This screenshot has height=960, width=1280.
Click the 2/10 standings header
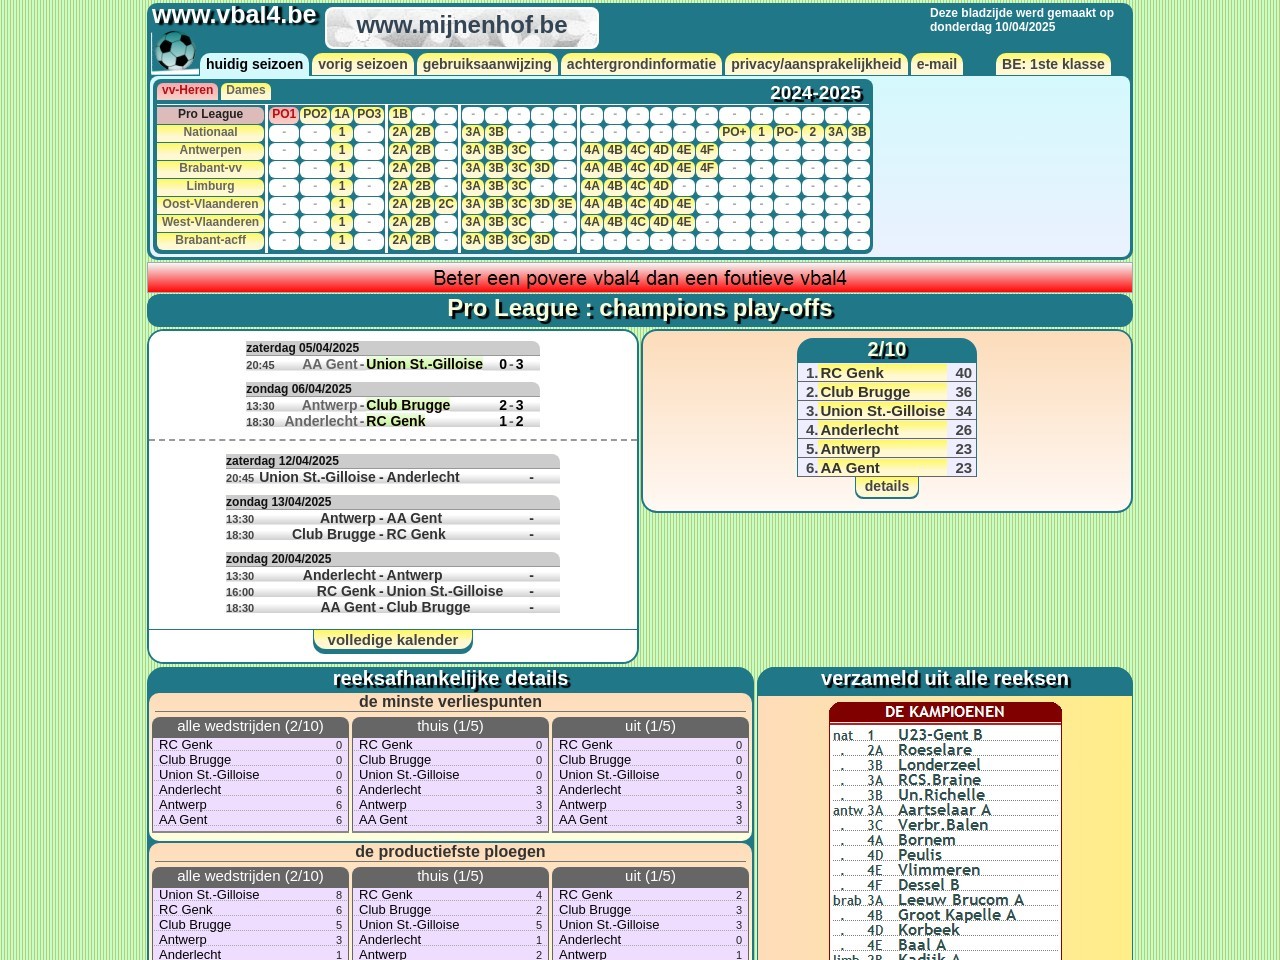[887, 350]
